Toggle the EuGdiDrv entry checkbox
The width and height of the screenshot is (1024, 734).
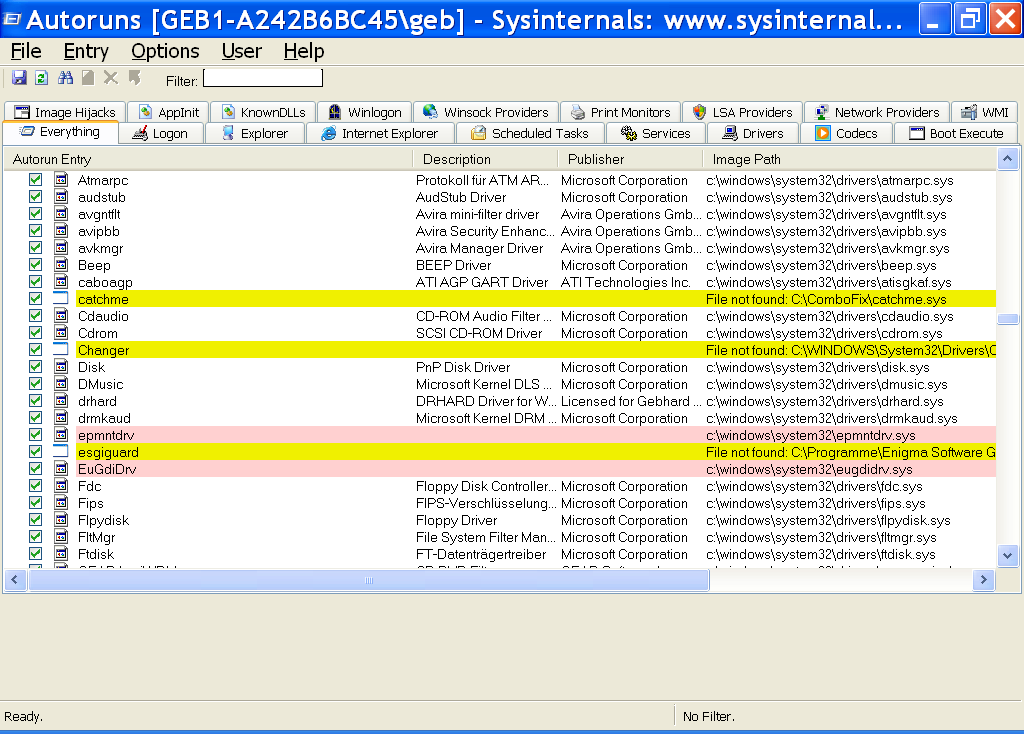35,468
